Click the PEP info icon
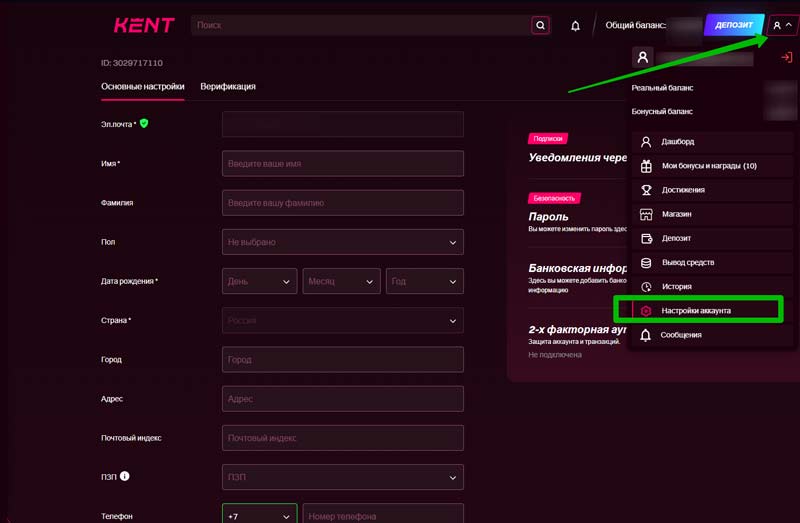This screenshot has height=523, width=800. [x=125, y=477]
